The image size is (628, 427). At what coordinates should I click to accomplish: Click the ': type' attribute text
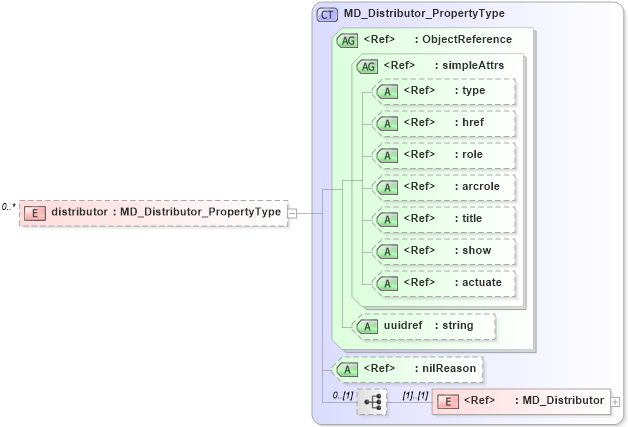point(470,91)
